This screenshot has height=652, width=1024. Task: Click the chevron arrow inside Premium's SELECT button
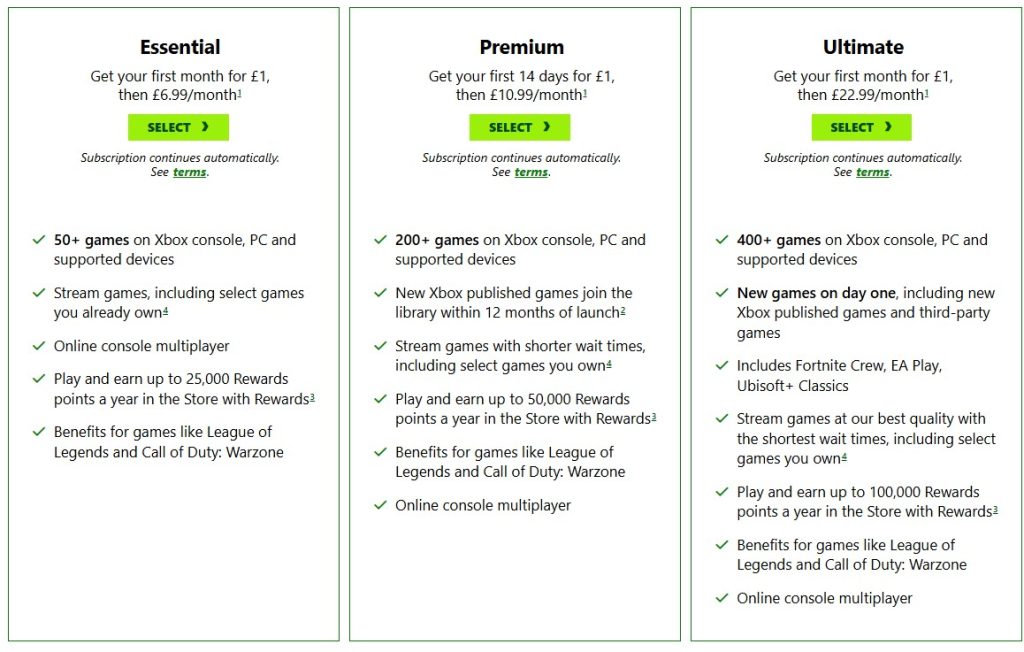tap(545, 127)
